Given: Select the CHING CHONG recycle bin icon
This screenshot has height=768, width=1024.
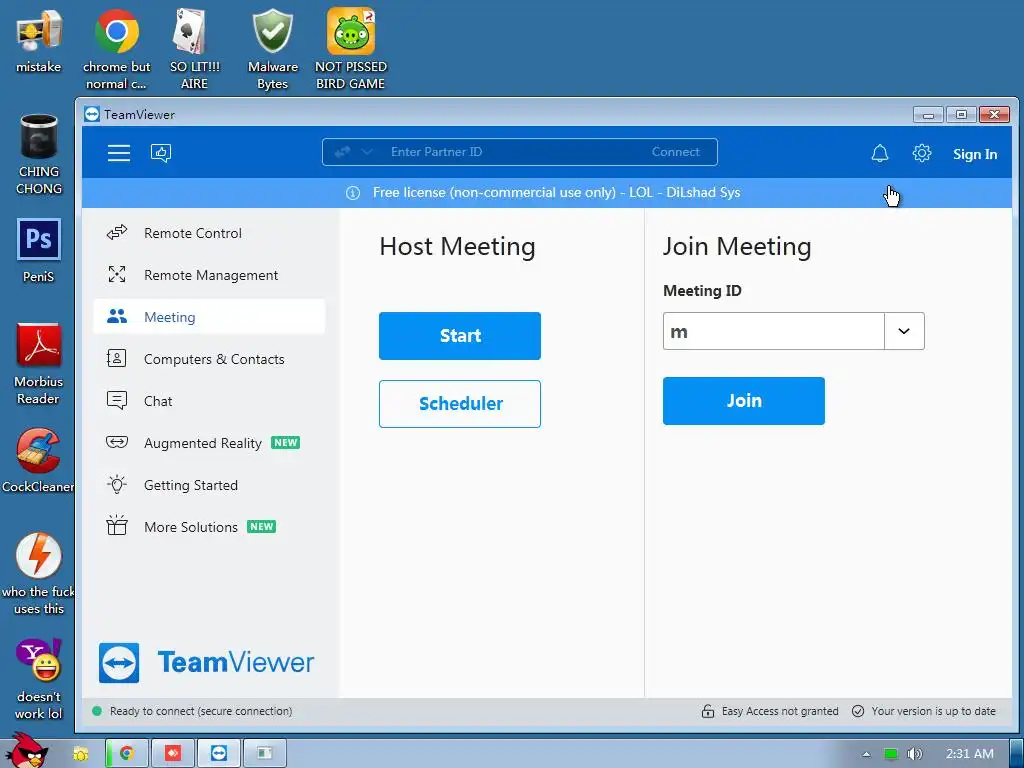Looking at the screenshot, I should point(39,154).
